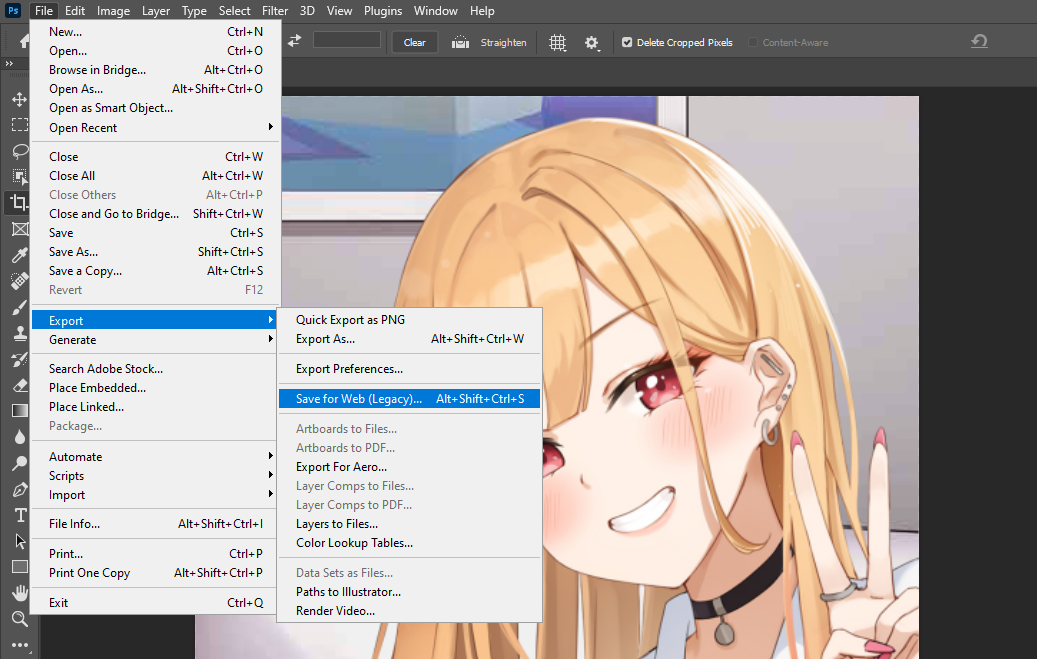Viewport: 1037px width, 659px height.
Task: Click the swap width and height icon
Action: (x=294, y=41)
